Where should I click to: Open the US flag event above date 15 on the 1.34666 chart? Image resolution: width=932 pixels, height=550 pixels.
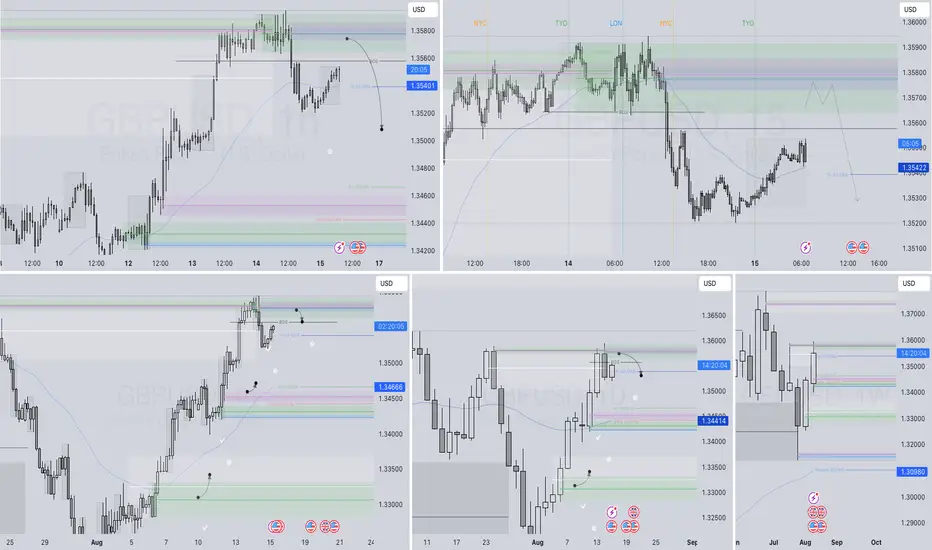pyautogui.click(x=276, y=526)
